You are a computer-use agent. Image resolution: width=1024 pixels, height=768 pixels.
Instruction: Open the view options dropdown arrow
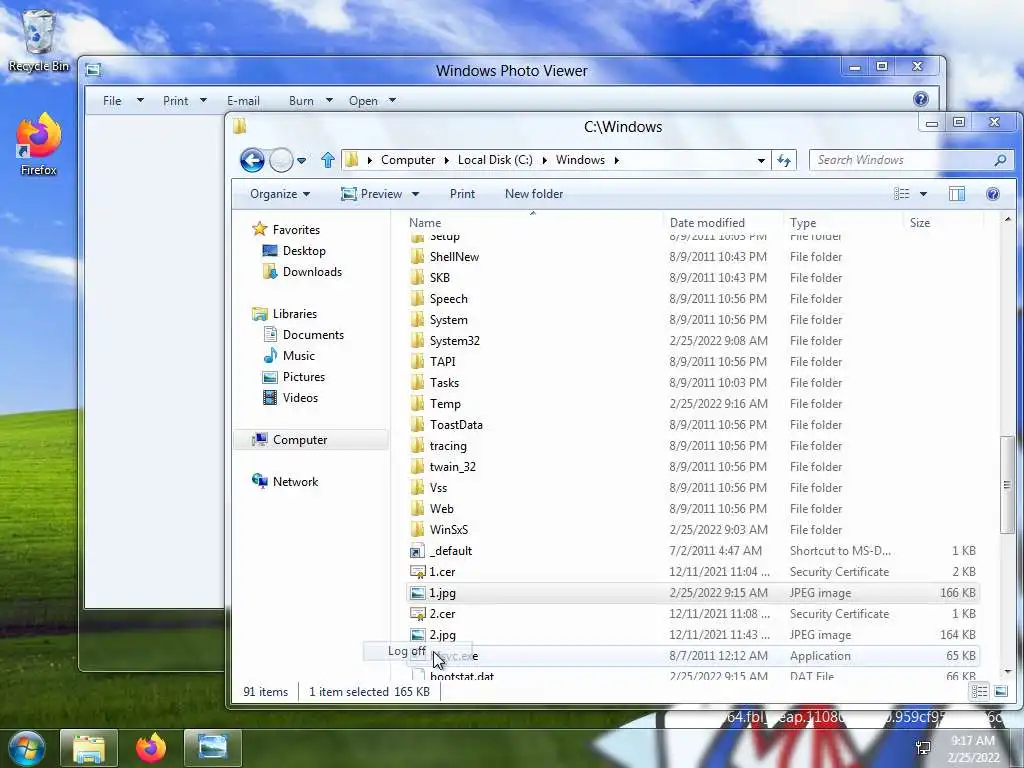point(923,194)
